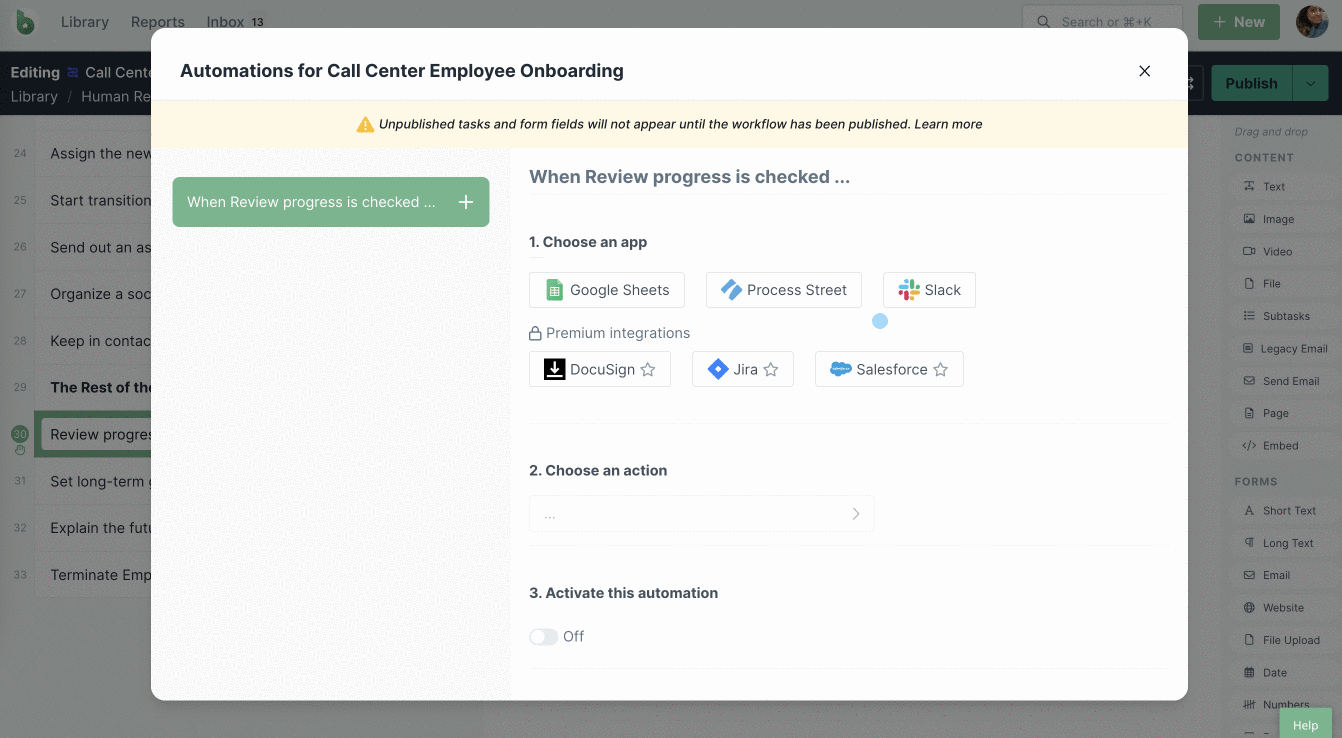The image size is (1342, 738).
Task: Select task 25 Start transition
Action: [93, 200]
